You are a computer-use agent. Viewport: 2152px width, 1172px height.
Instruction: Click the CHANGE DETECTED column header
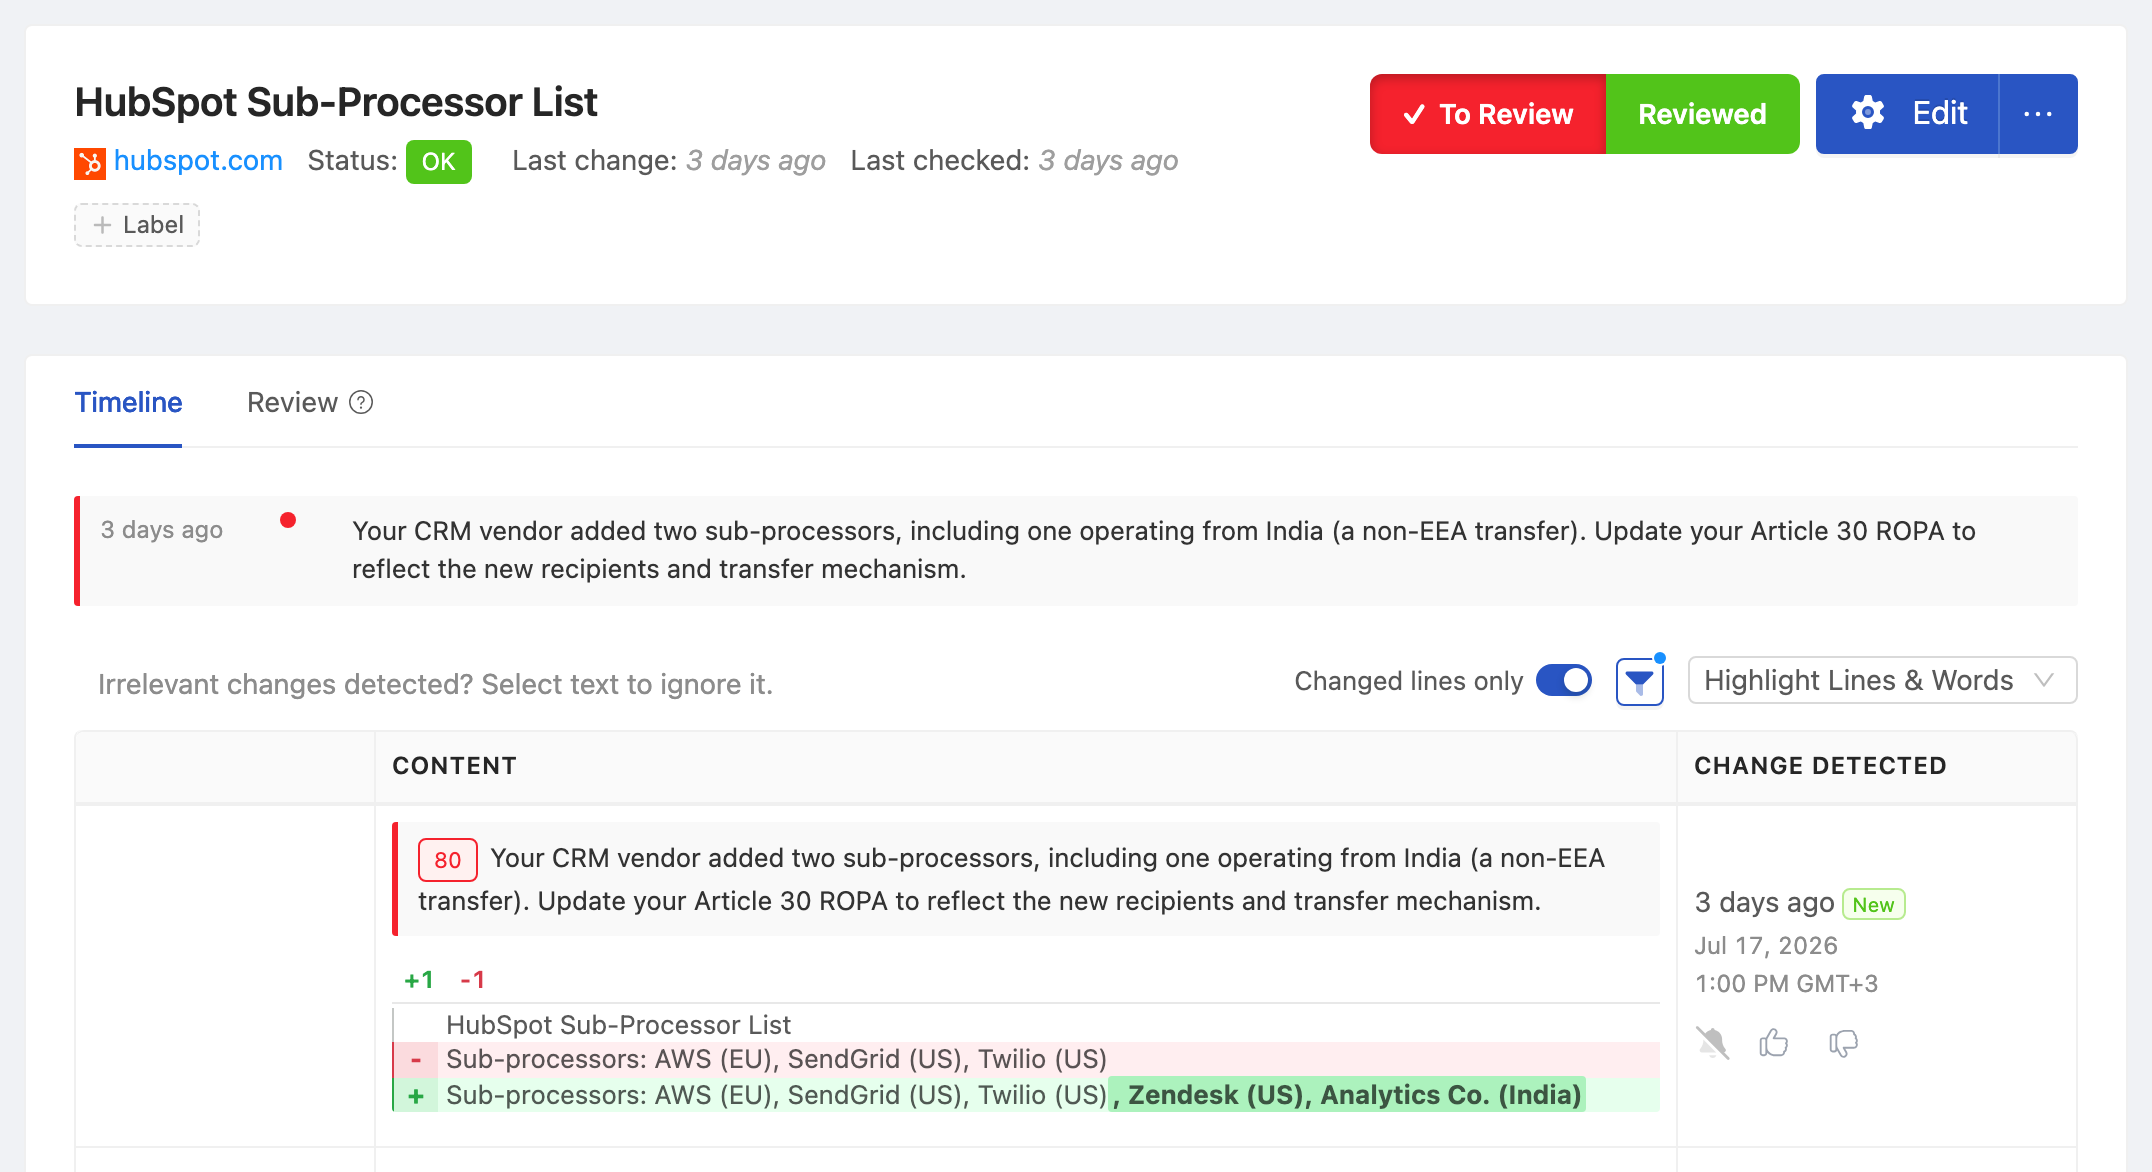(1820, 766)
